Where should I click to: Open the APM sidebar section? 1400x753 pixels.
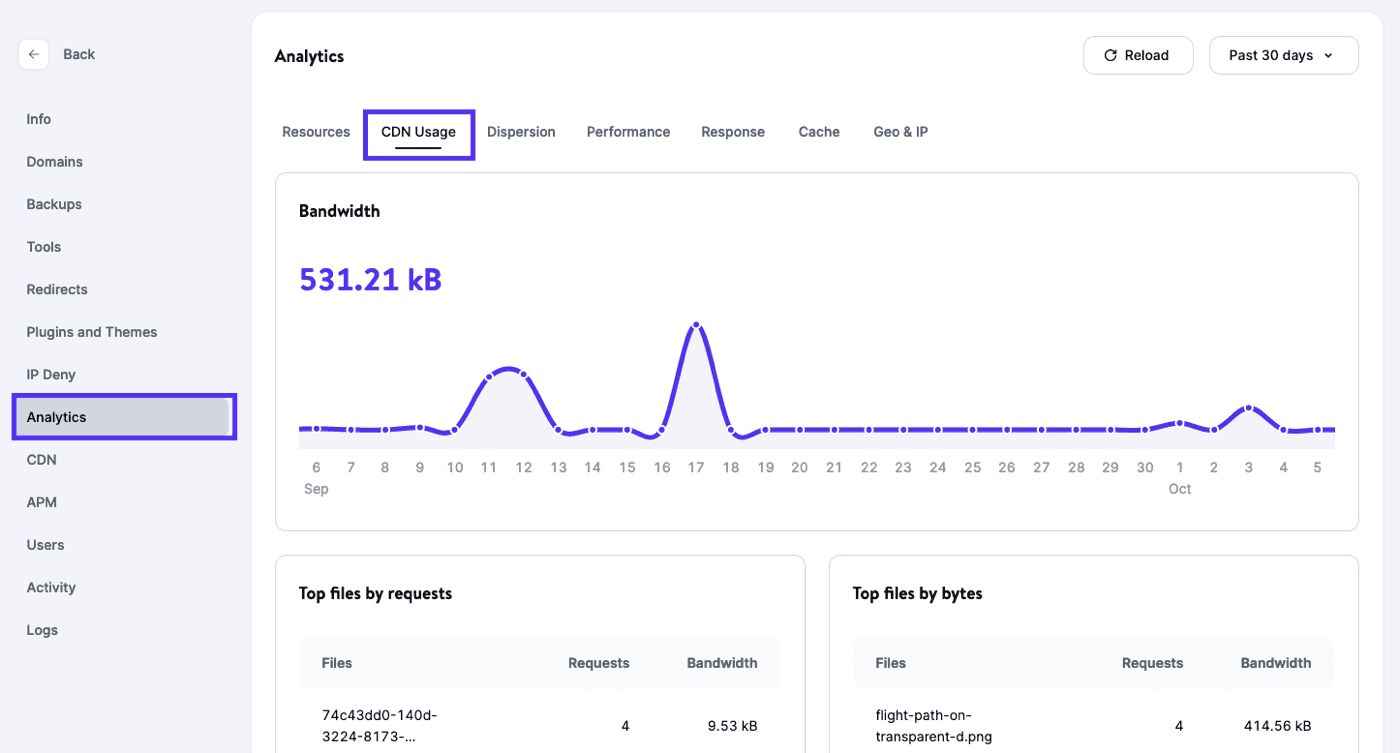point(41,501)
